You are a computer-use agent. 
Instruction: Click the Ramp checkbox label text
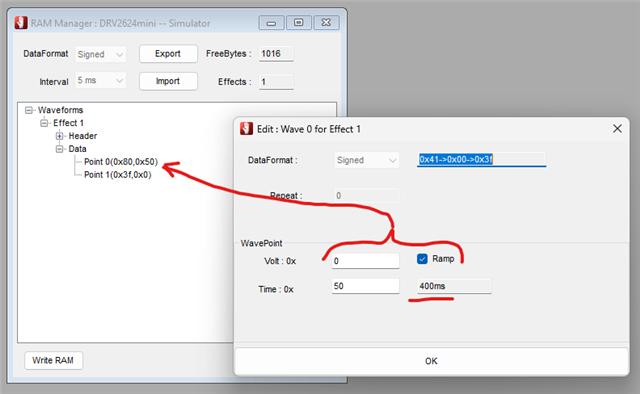point(443,259)
